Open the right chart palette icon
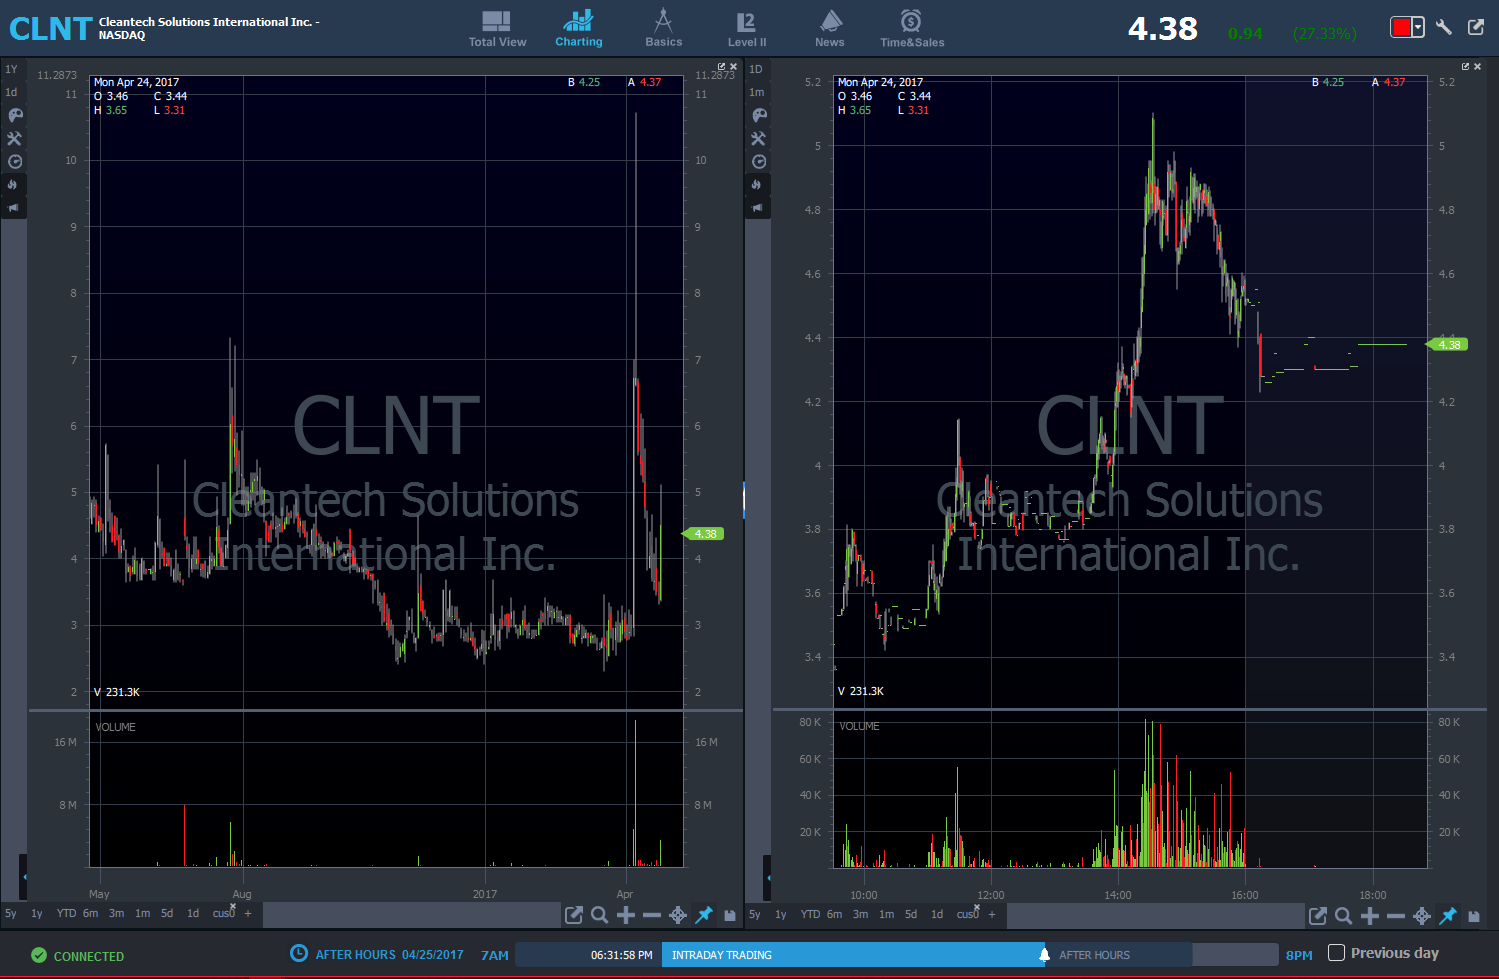This screenshot has height=979, width=1499. [x=759, y=115]
